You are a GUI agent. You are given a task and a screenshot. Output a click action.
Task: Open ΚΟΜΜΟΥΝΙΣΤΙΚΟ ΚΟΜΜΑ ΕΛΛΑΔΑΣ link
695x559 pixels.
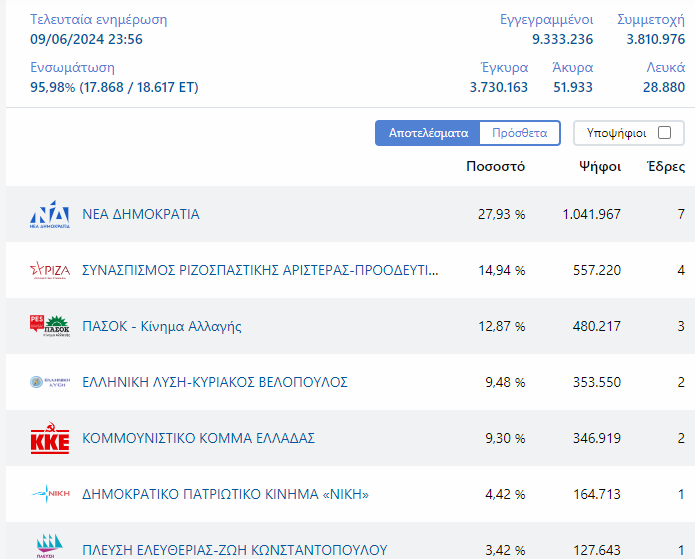(x=199, y=438)
